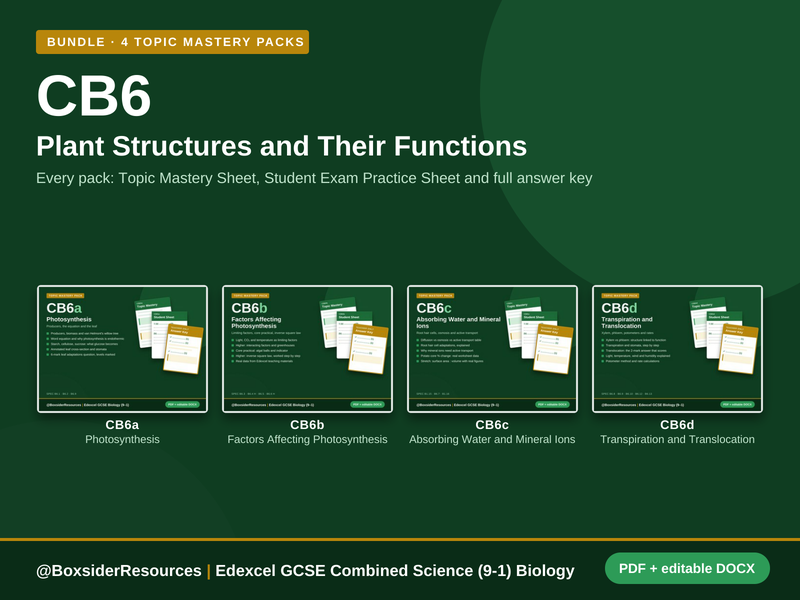Click the CB6a Photosynthesis pack thumbnail

(x=122, y=349)
